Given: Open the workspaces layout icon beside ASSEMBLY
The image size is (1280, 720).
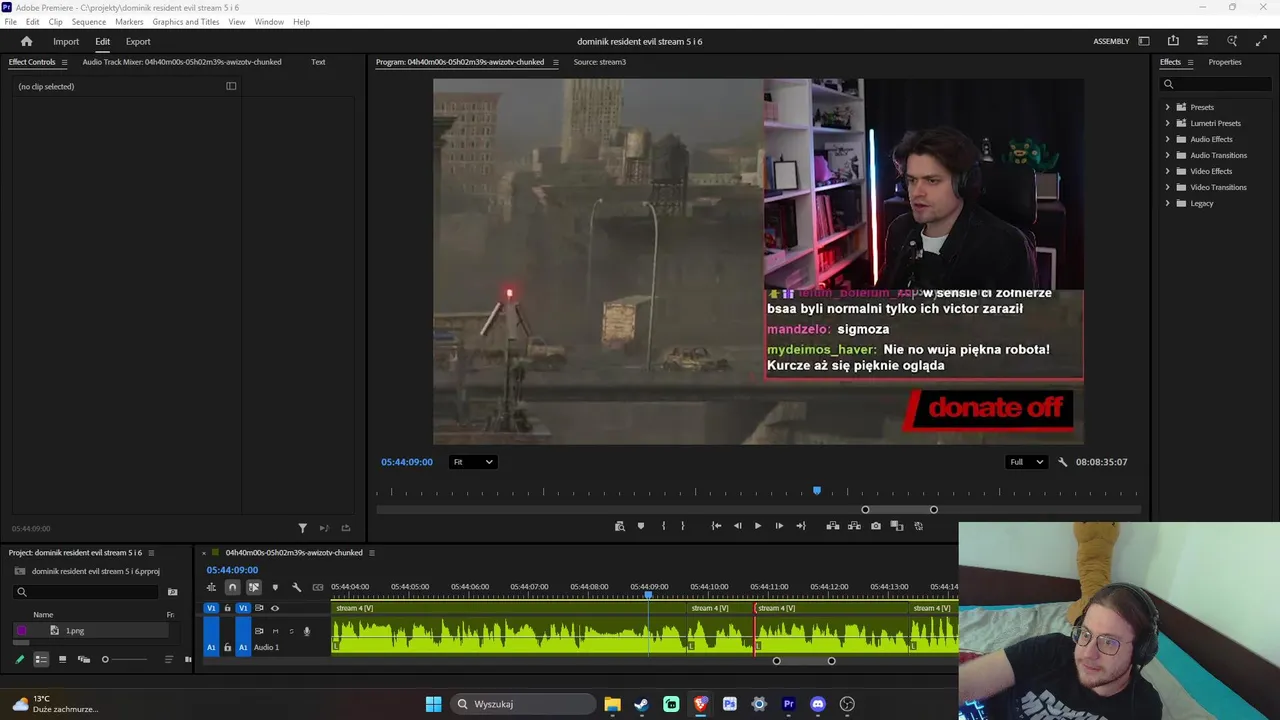Looking at the screenshot, I should pos(1144,41).
